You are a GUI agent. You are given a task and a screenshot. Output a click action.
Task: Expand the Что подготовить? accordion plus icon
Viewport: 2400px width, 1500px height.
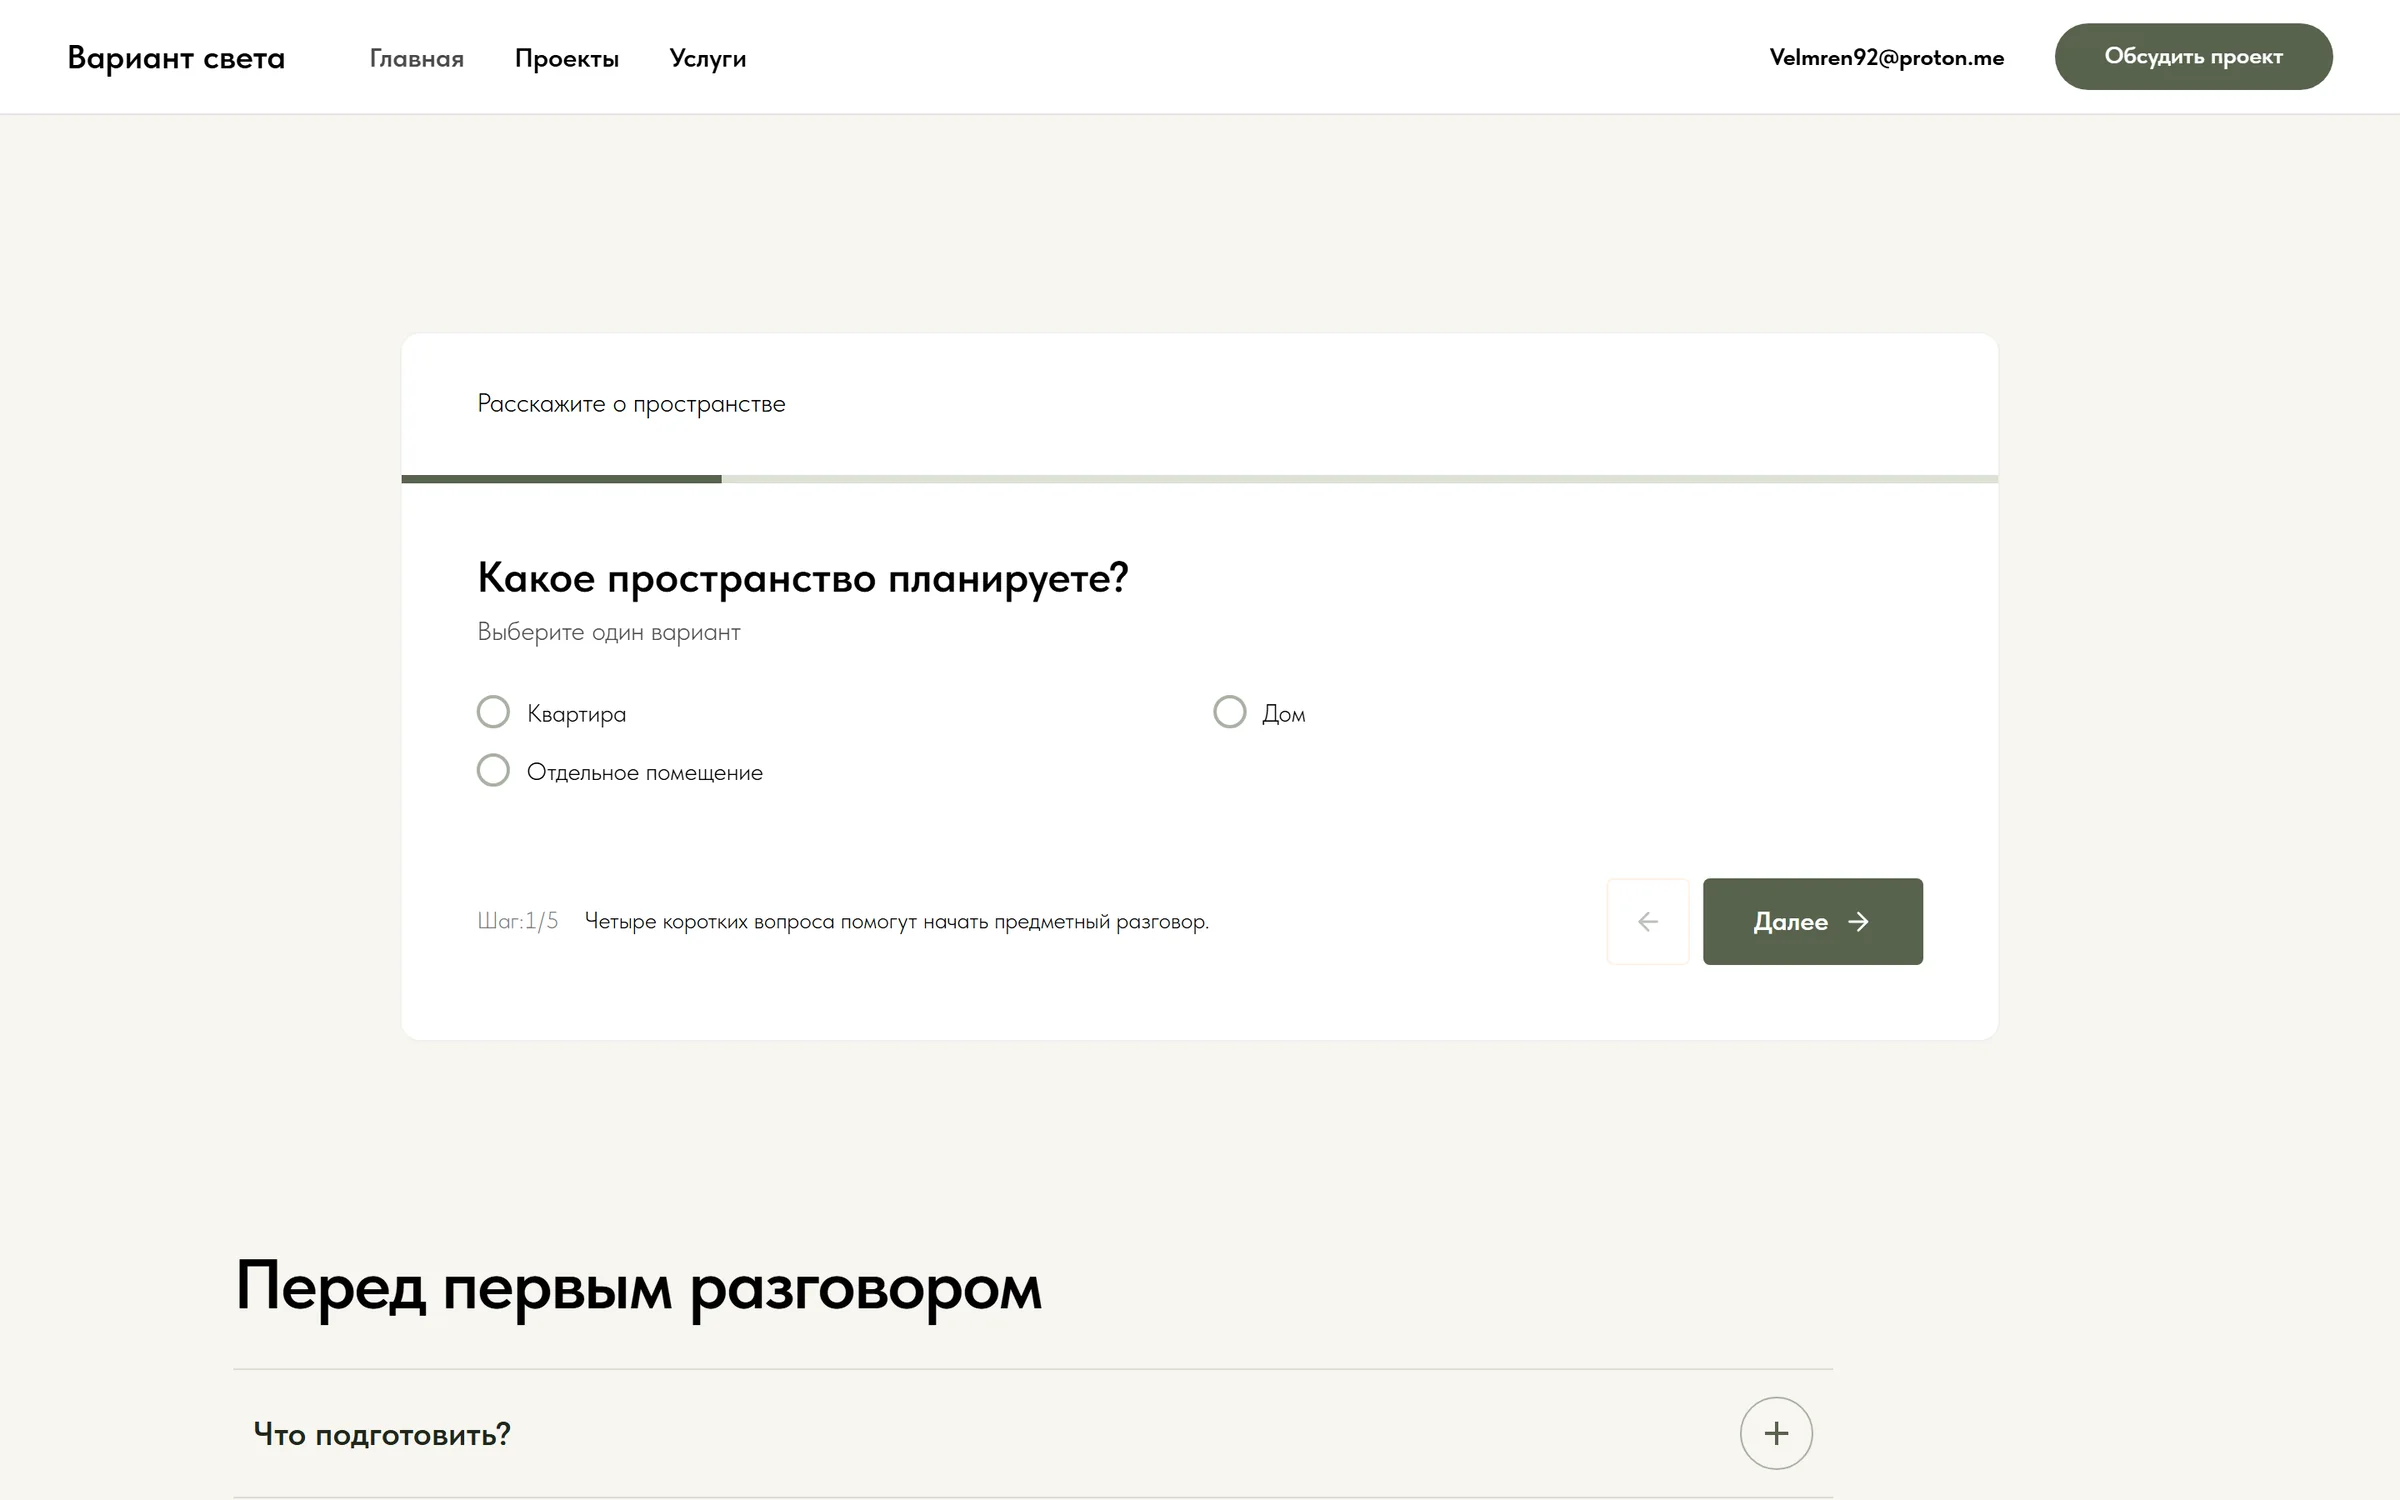point(1776,1433)
